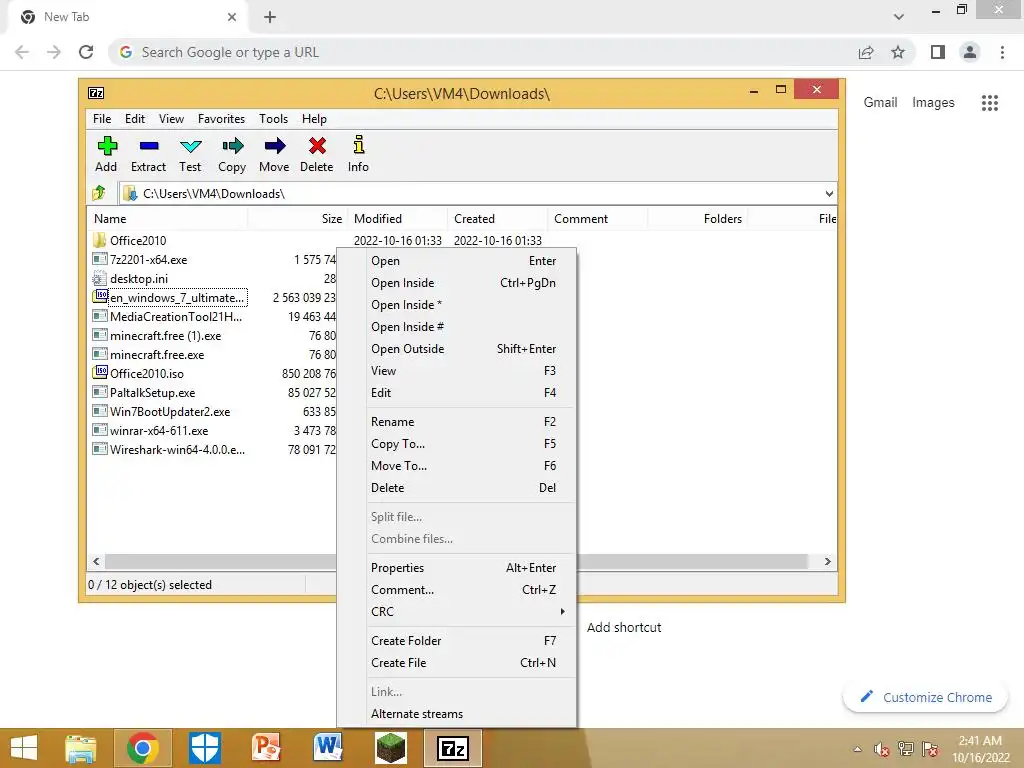Select PaltalkSetup.exe file
This screenshot has width=1024, height=768.
pos(152,392)
